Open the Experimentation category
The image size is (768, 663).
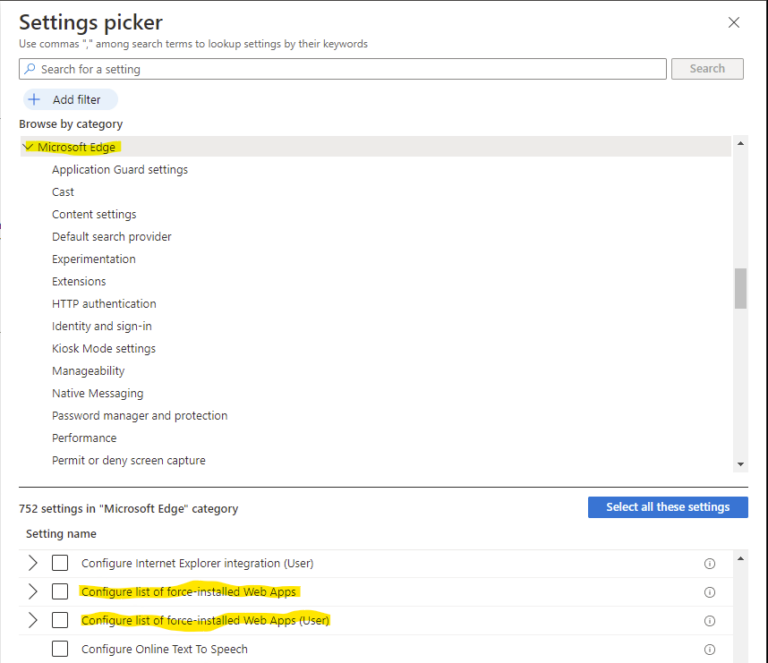pos(94,259)
